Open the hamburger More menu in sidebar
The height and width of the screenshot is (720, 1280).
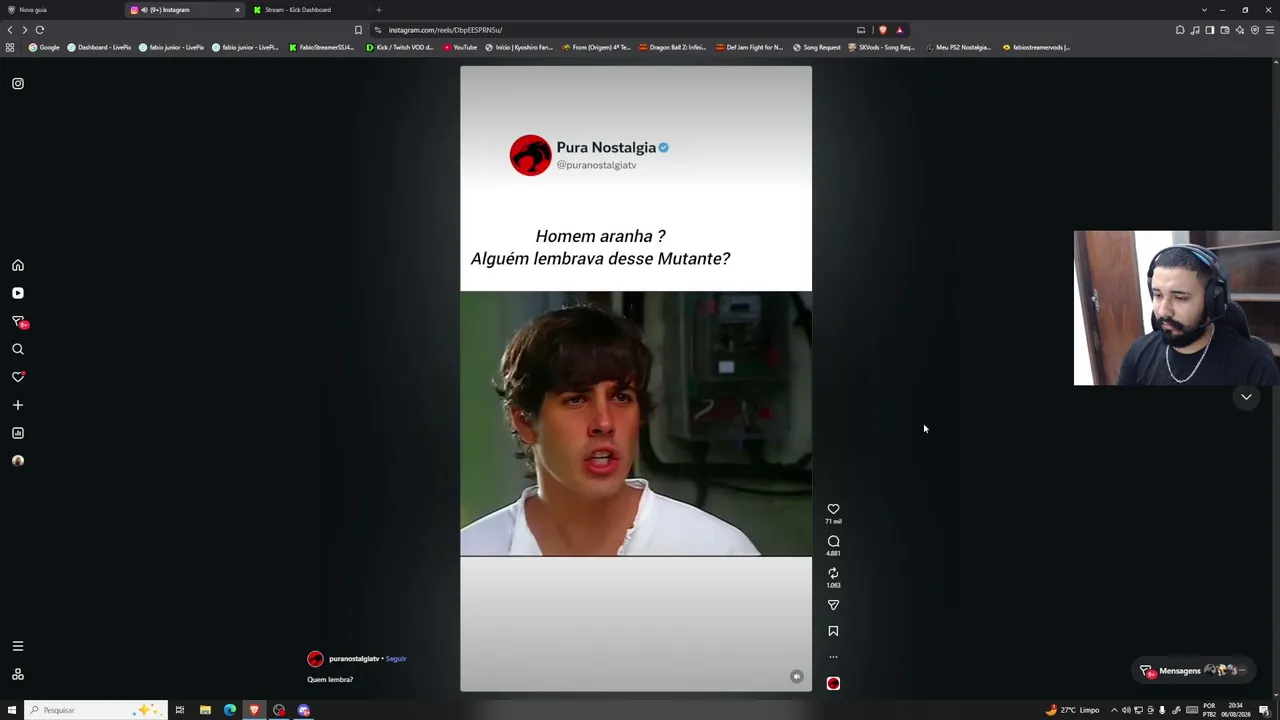click(x=18, y=646)
